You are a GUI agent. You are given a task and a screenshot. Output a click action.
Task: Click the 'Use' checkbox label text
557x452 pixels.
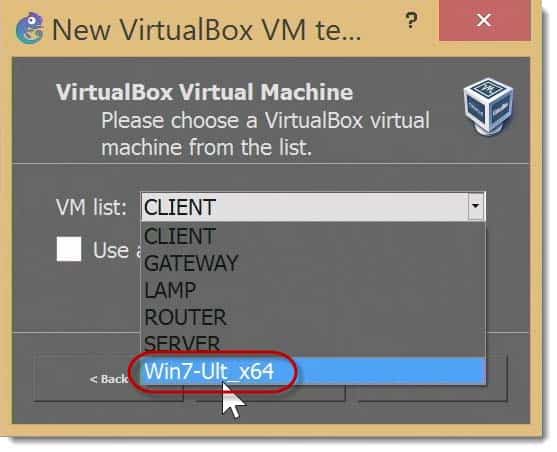tap(111, 250)
